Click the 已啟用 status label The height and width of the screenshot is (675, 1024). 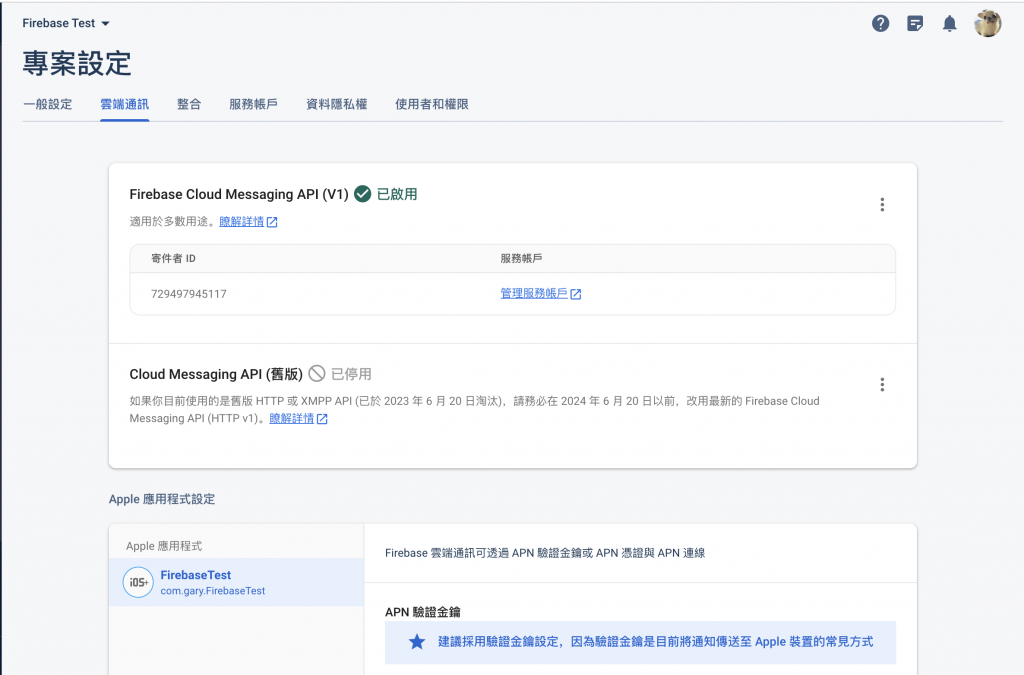pyautogui.click(x=397, y=194)
